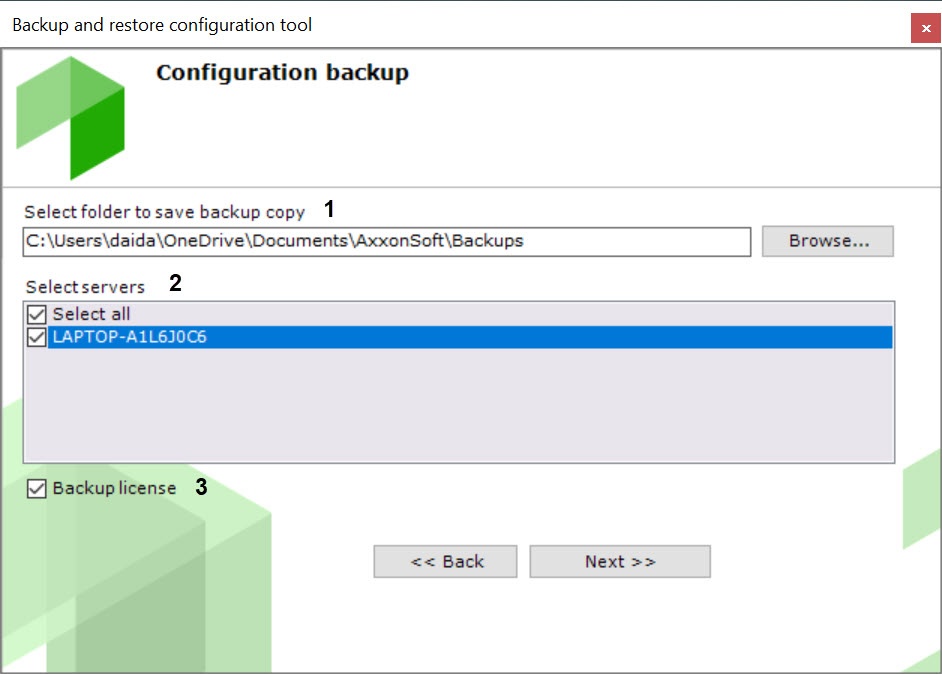The image size is (942, 674).
Task: Click annotation number 3 beside Backup license
Action: [201, 487]
